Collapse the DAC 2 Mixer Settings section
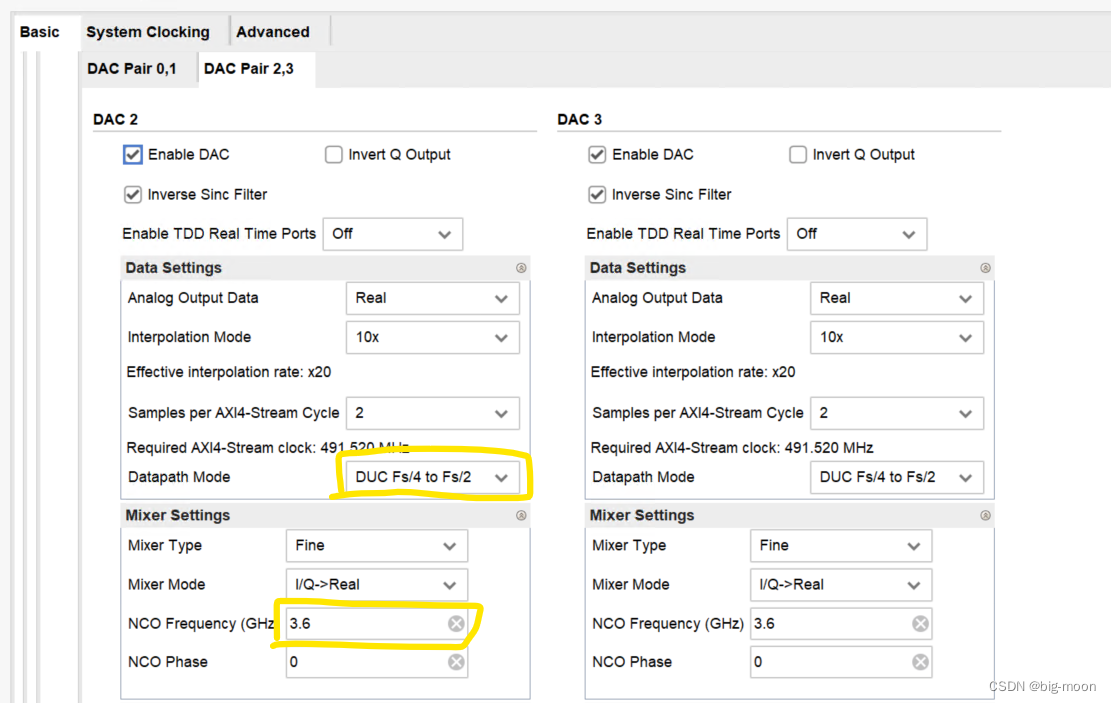This screenshot has height=703, width=1111. (x=520, y=515)
